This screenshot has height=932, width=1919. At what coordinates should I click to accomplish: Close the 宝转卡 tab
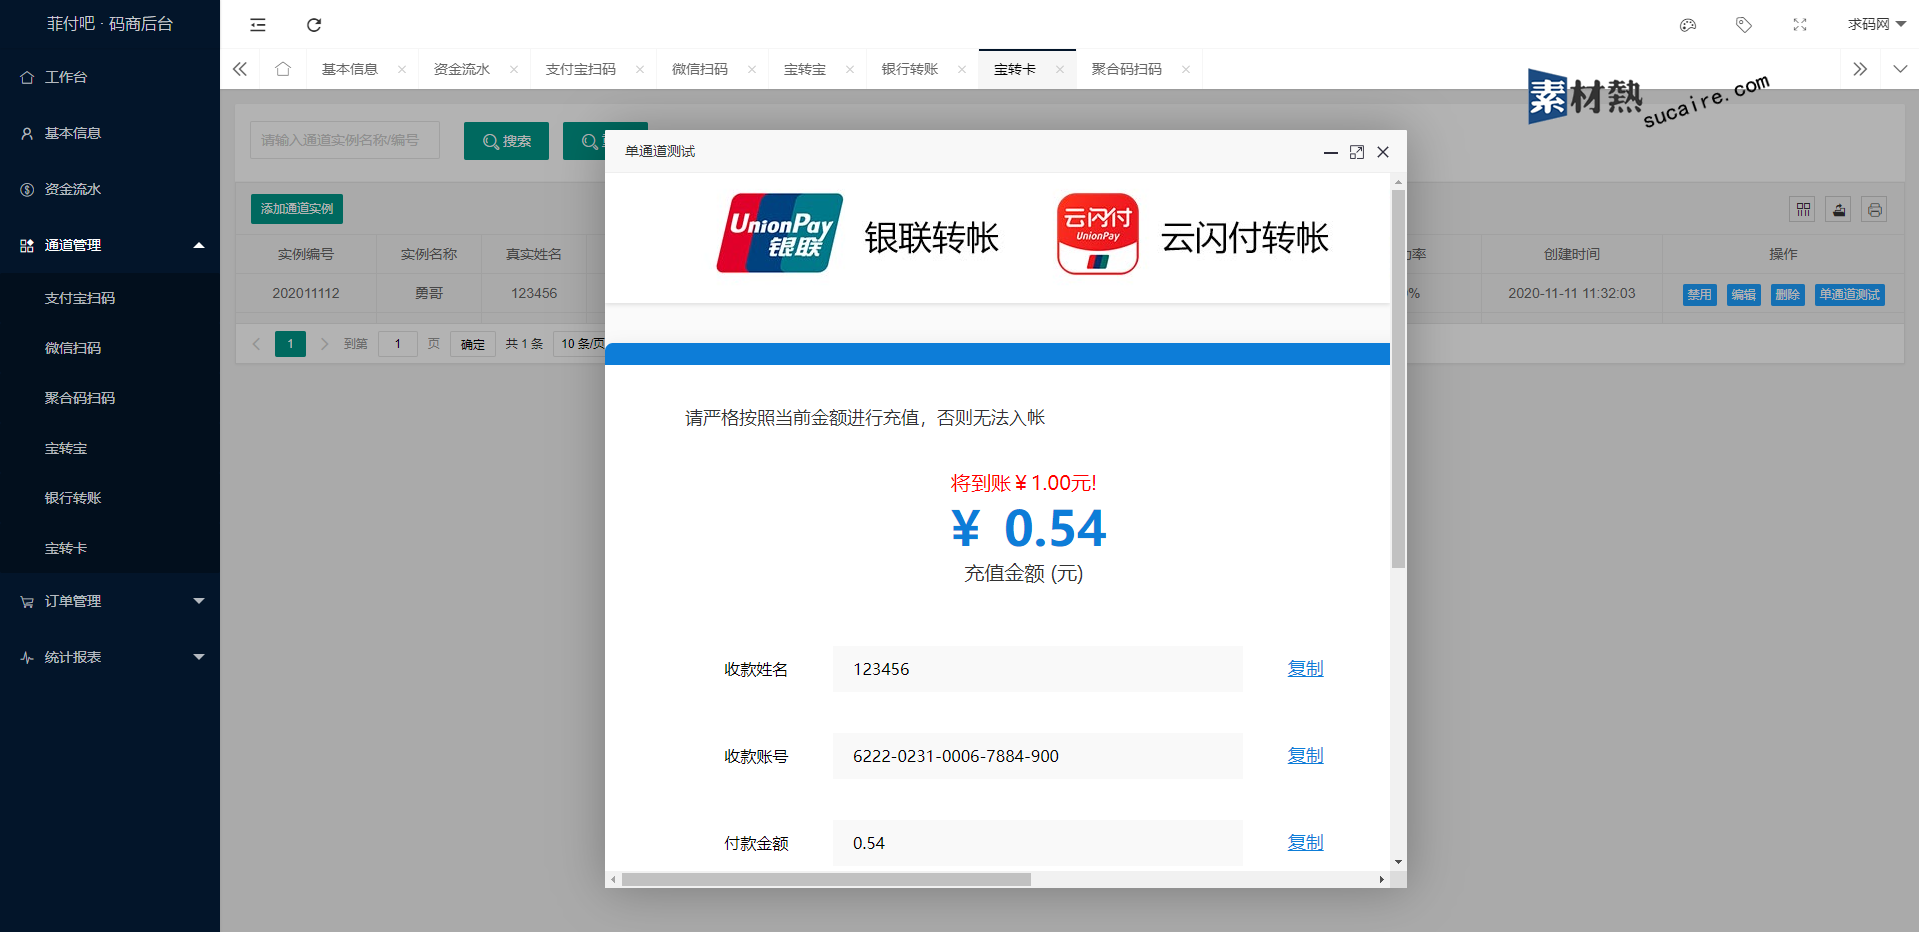click(1060, 69)
